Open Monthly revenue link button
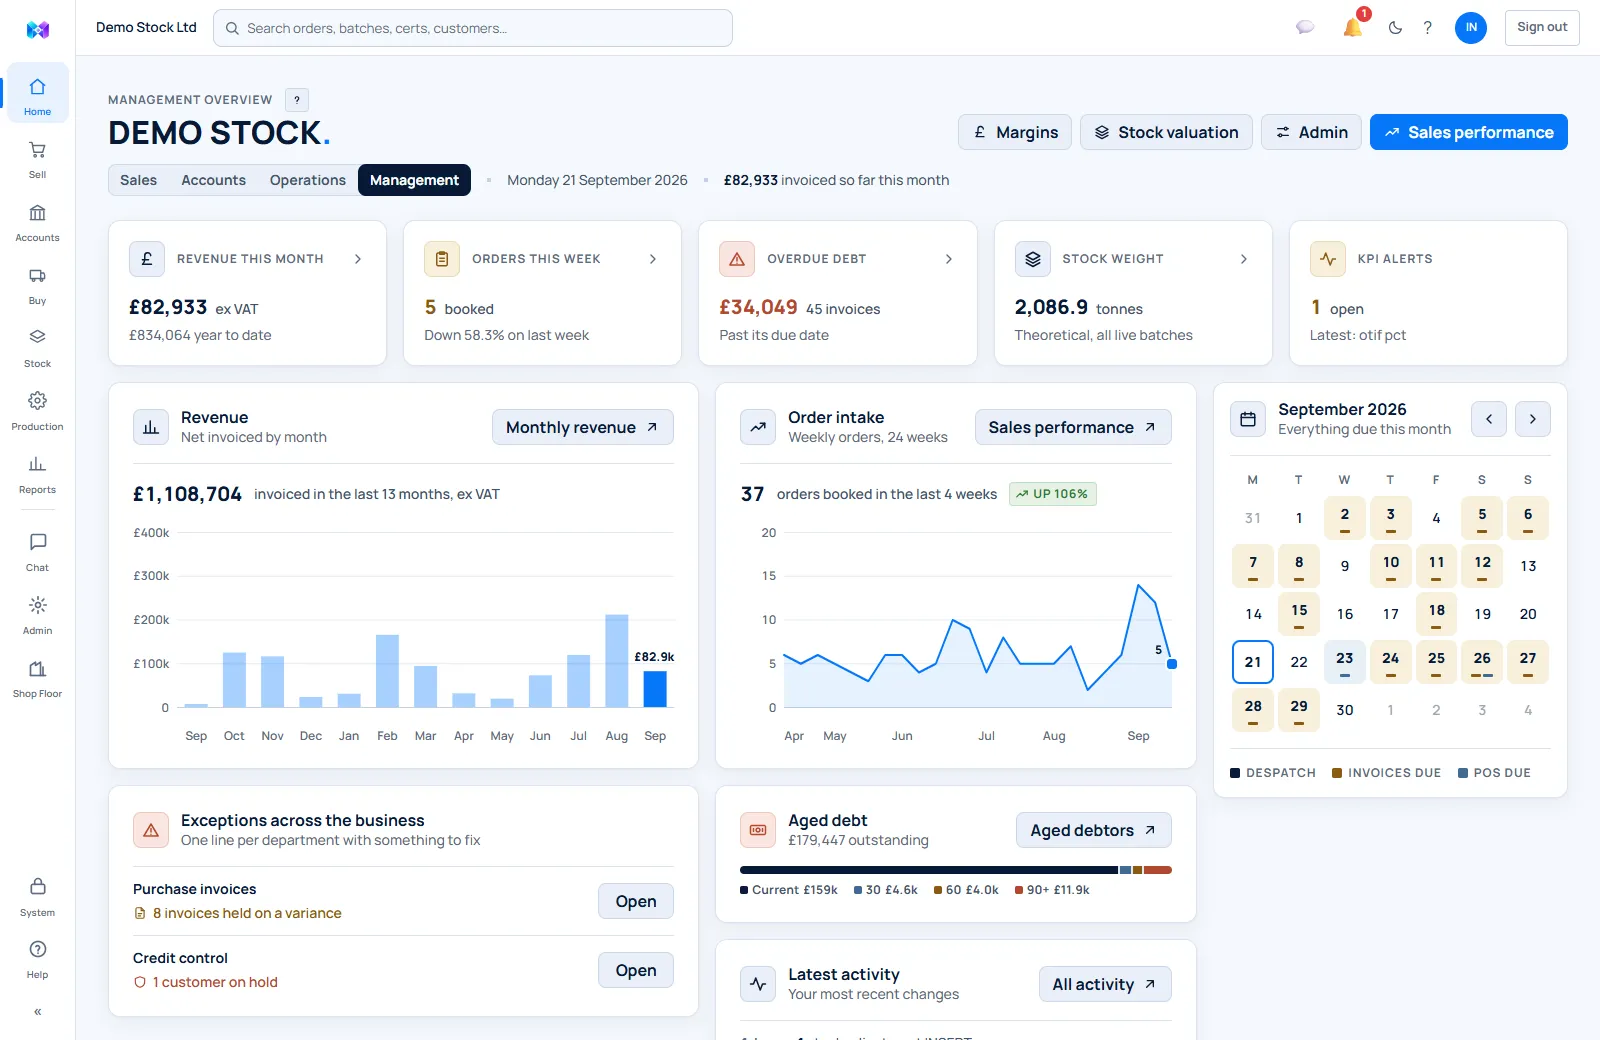Image resolution: width=1600 pixels, height=1040 pixels. coord(583,427)
